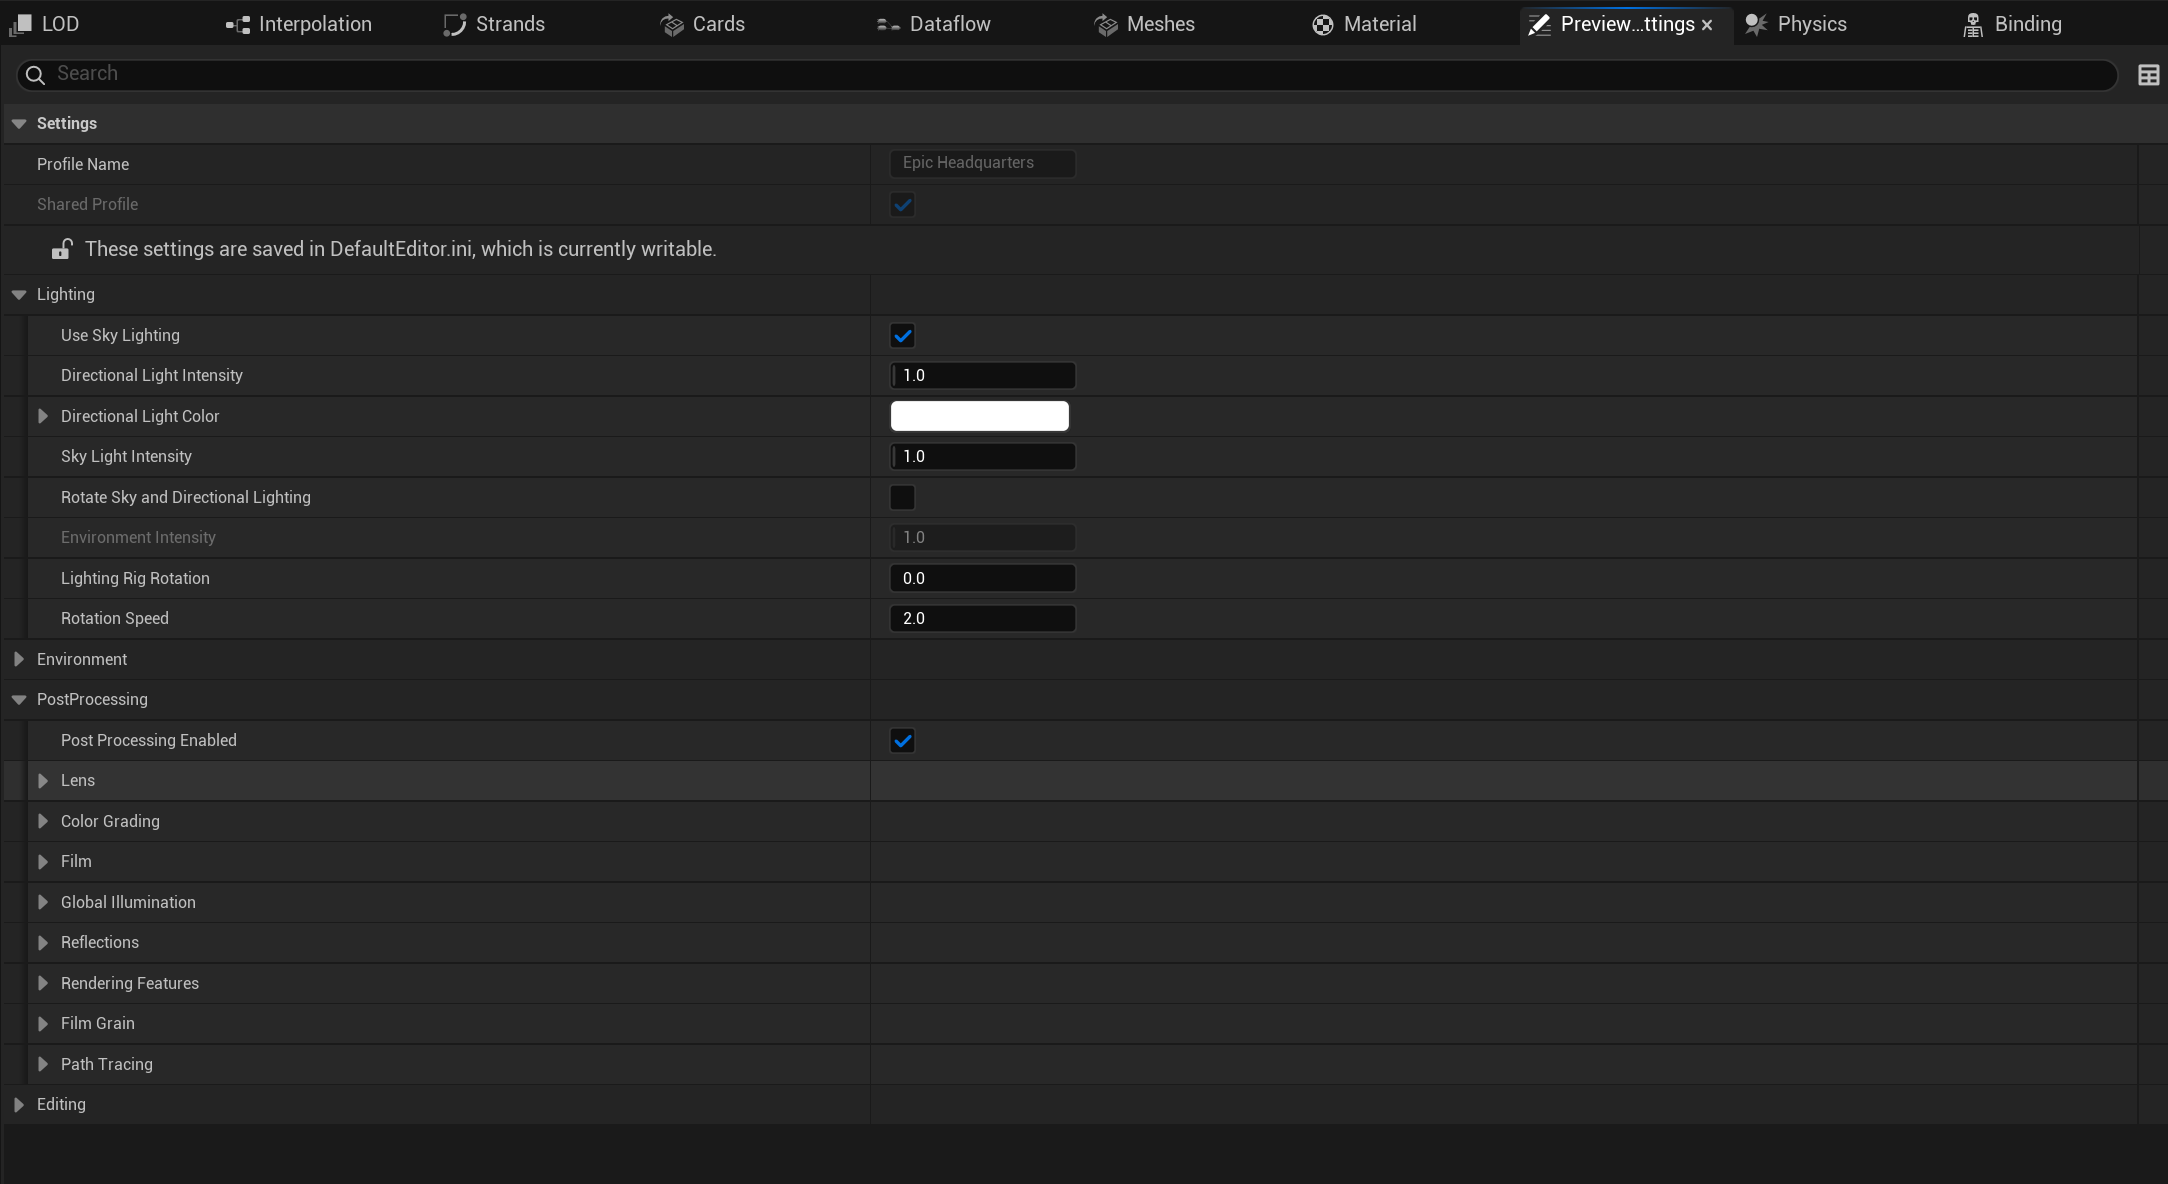
Task: Open the Binding tab
Action: pos(2013,24)
